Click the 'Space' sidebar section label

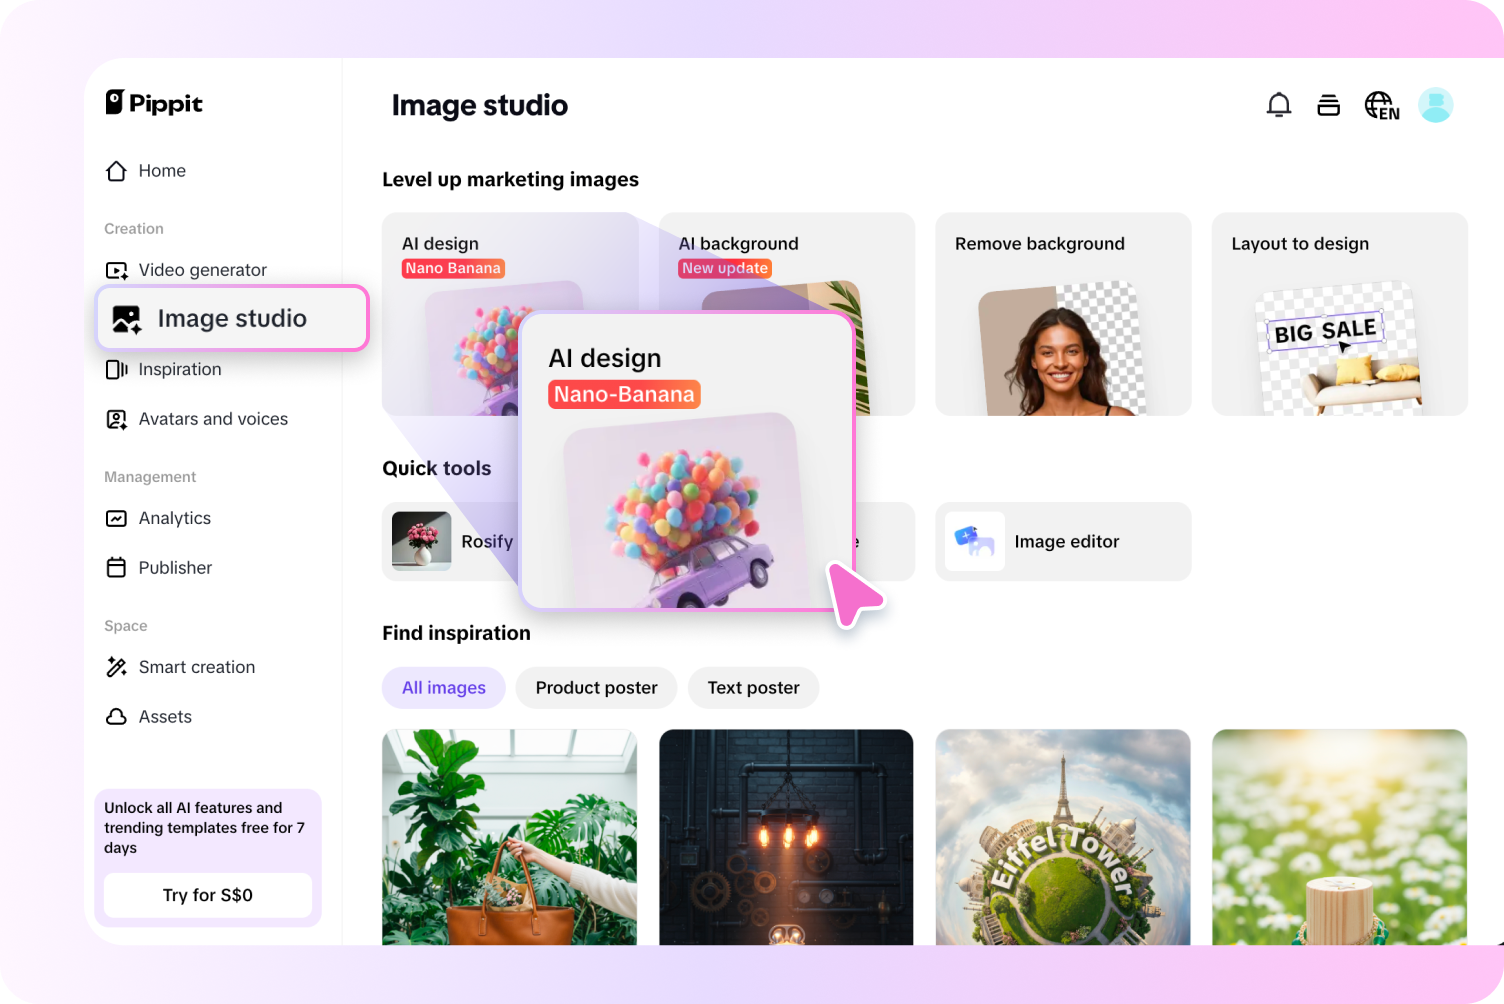pos(126,626)
